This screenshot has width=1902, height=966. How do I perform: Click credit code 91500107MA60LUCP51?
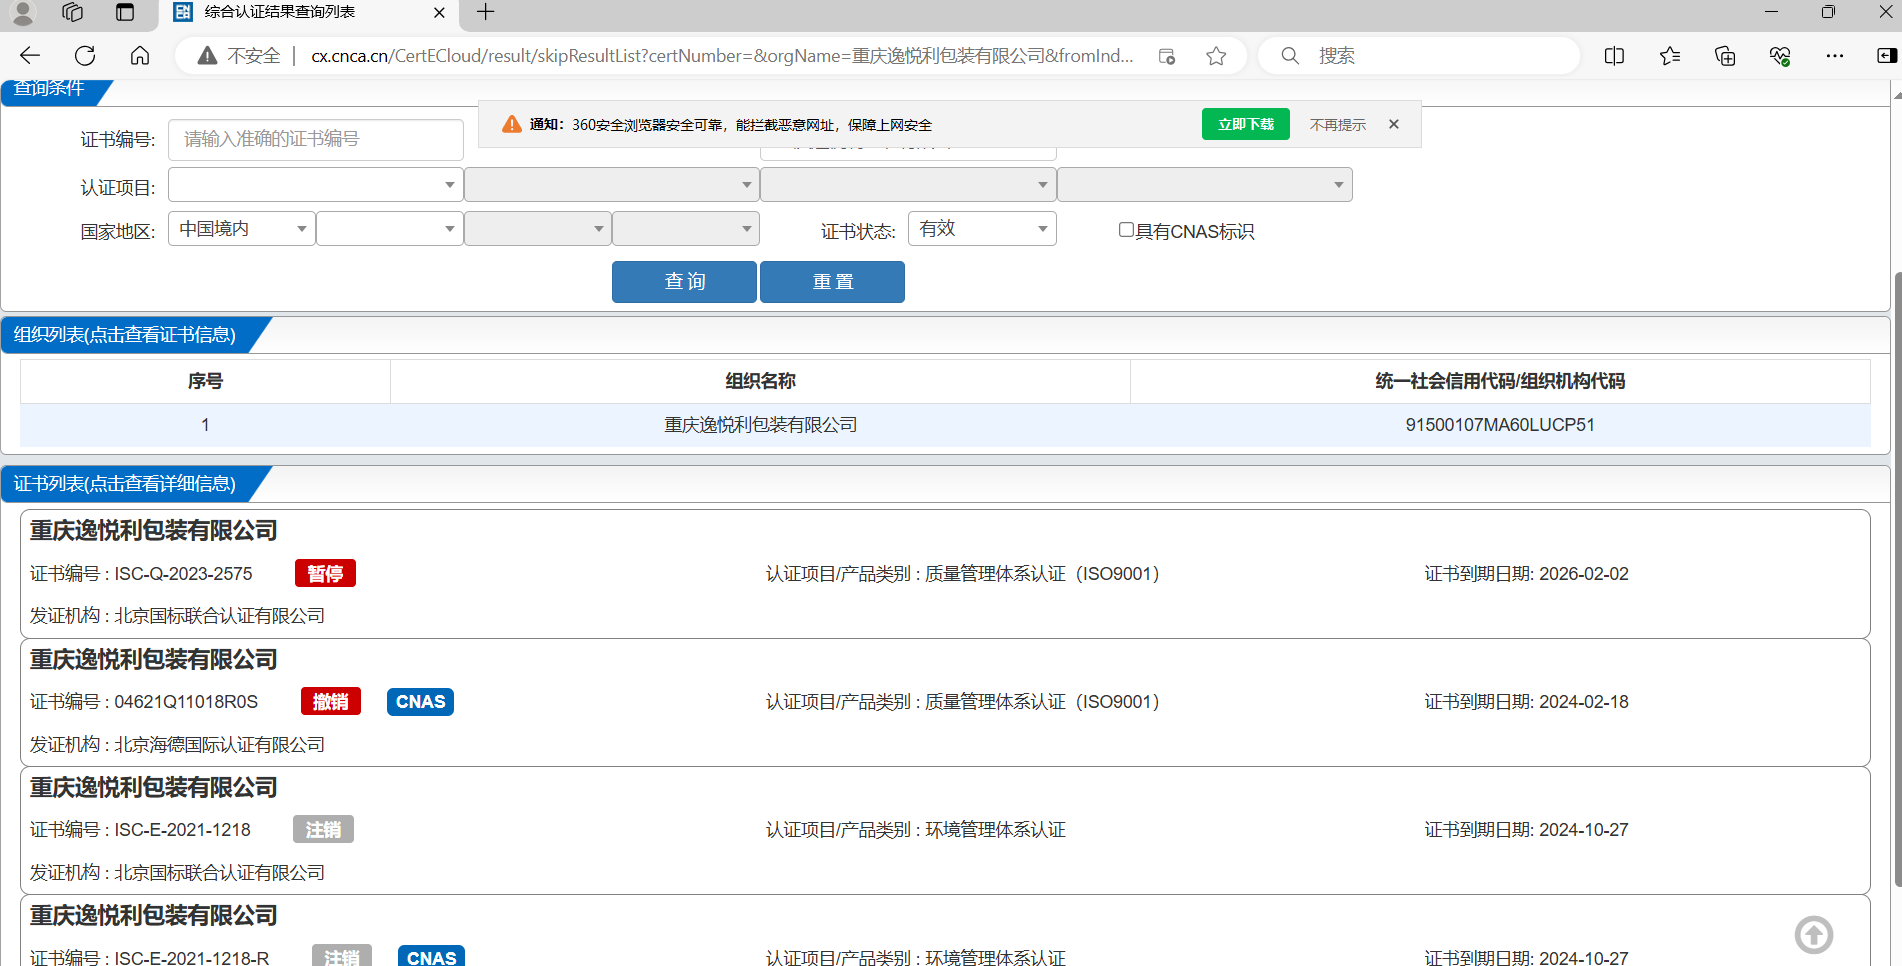tap(1500, 425)
